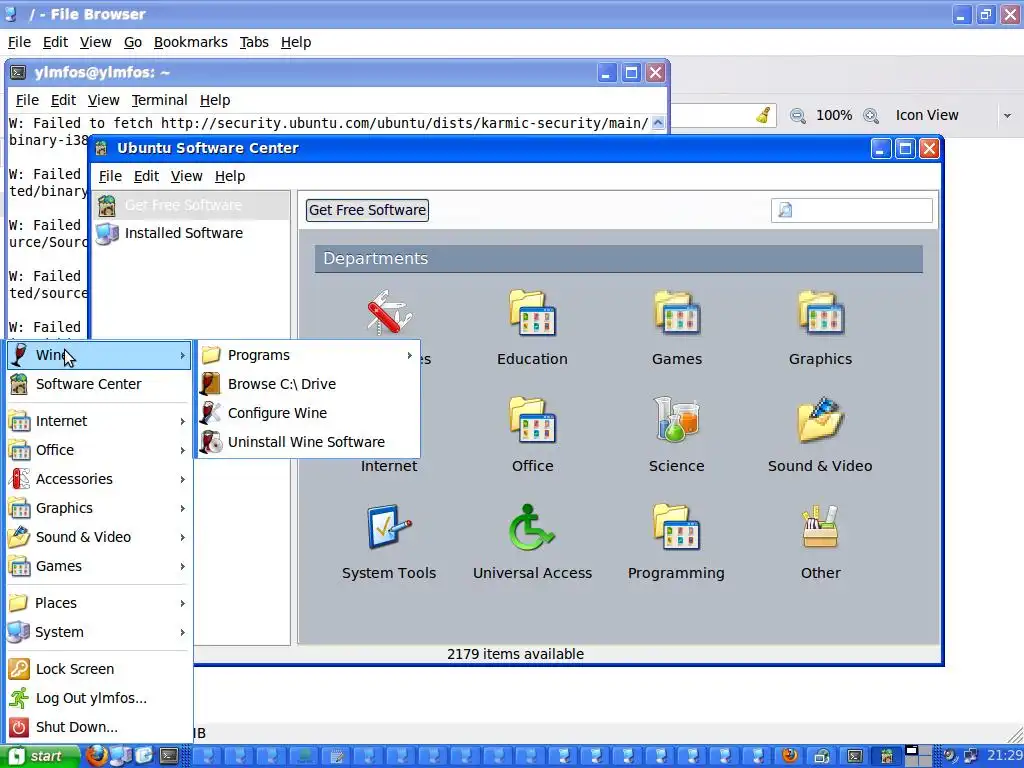The width and height of the screenshot is (1024, 768).
Task: Open File Browser Tabs menu
Action: pyautogui.click(x=254, y=42)
